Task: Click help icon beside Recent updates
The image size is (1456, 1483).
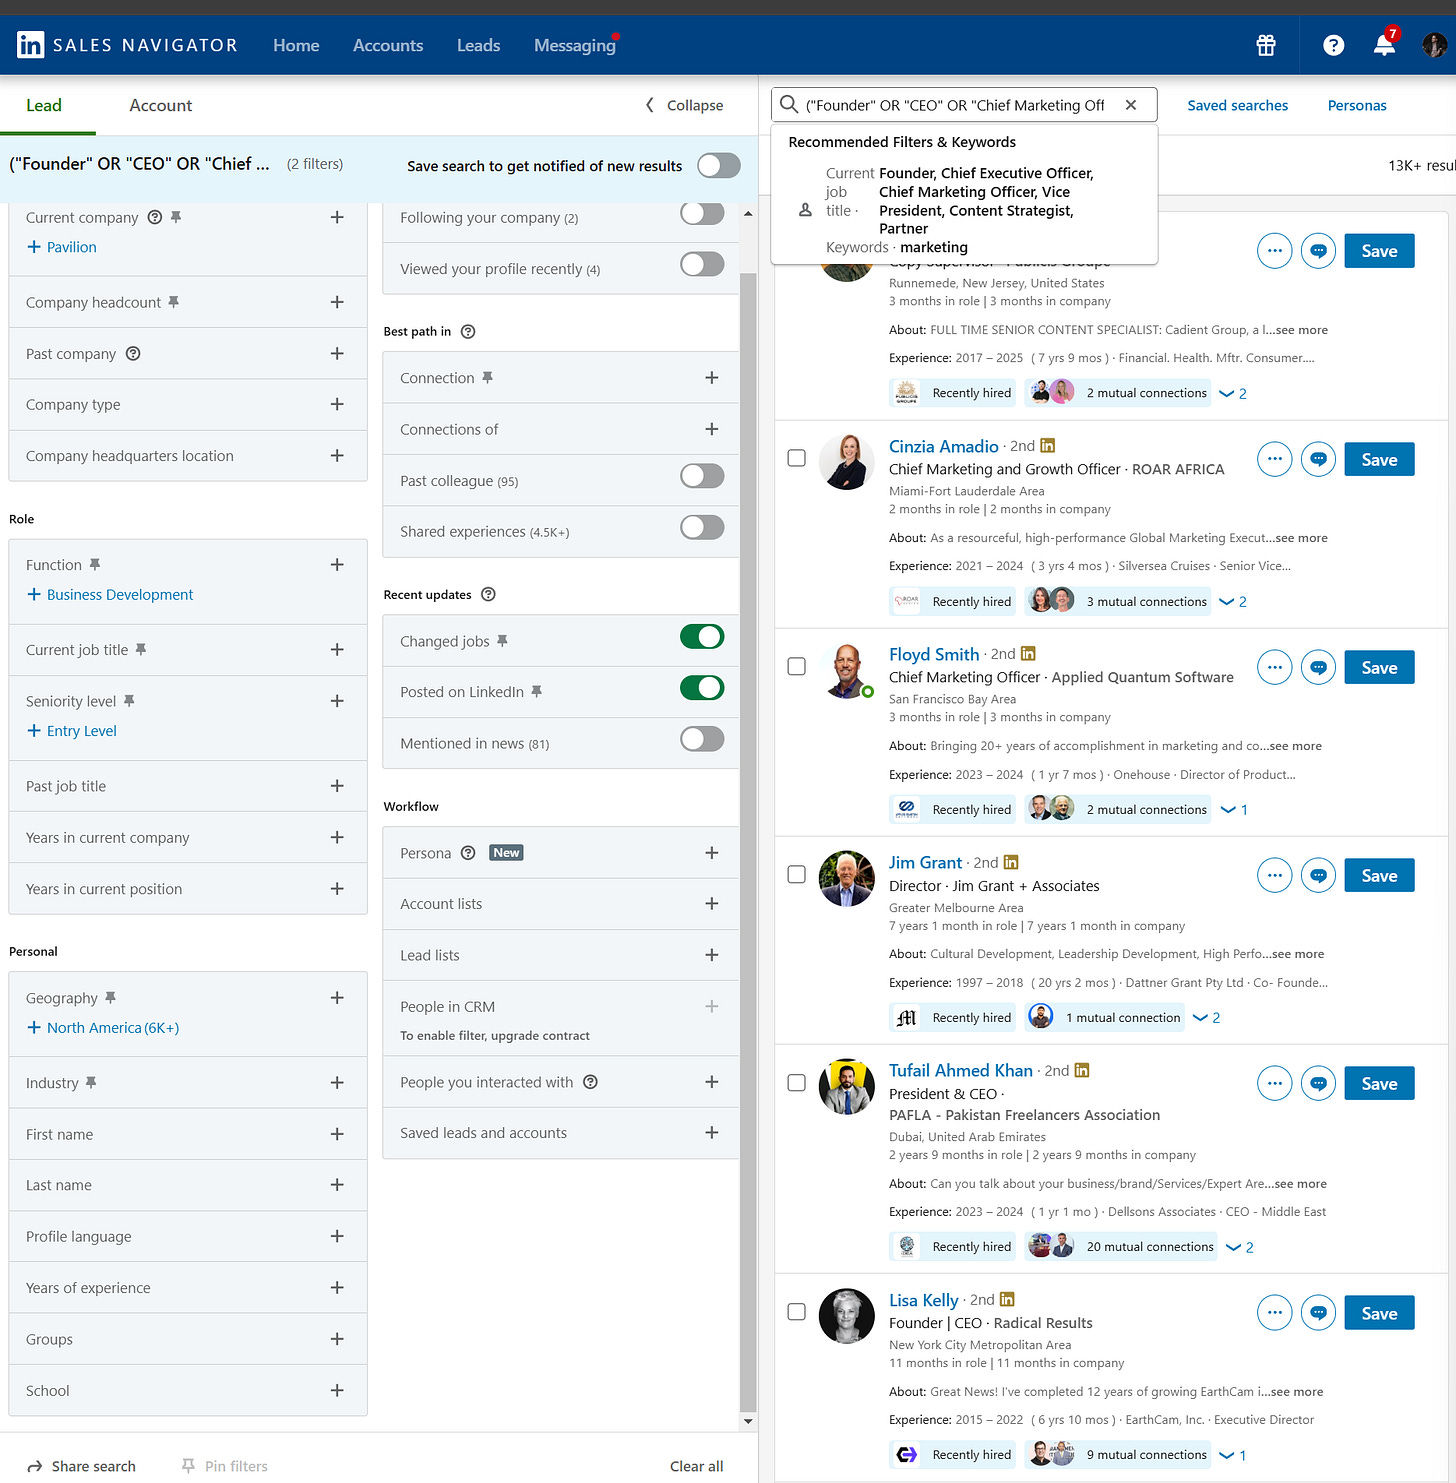Action: pyautogui.click(x=488, y=594)
